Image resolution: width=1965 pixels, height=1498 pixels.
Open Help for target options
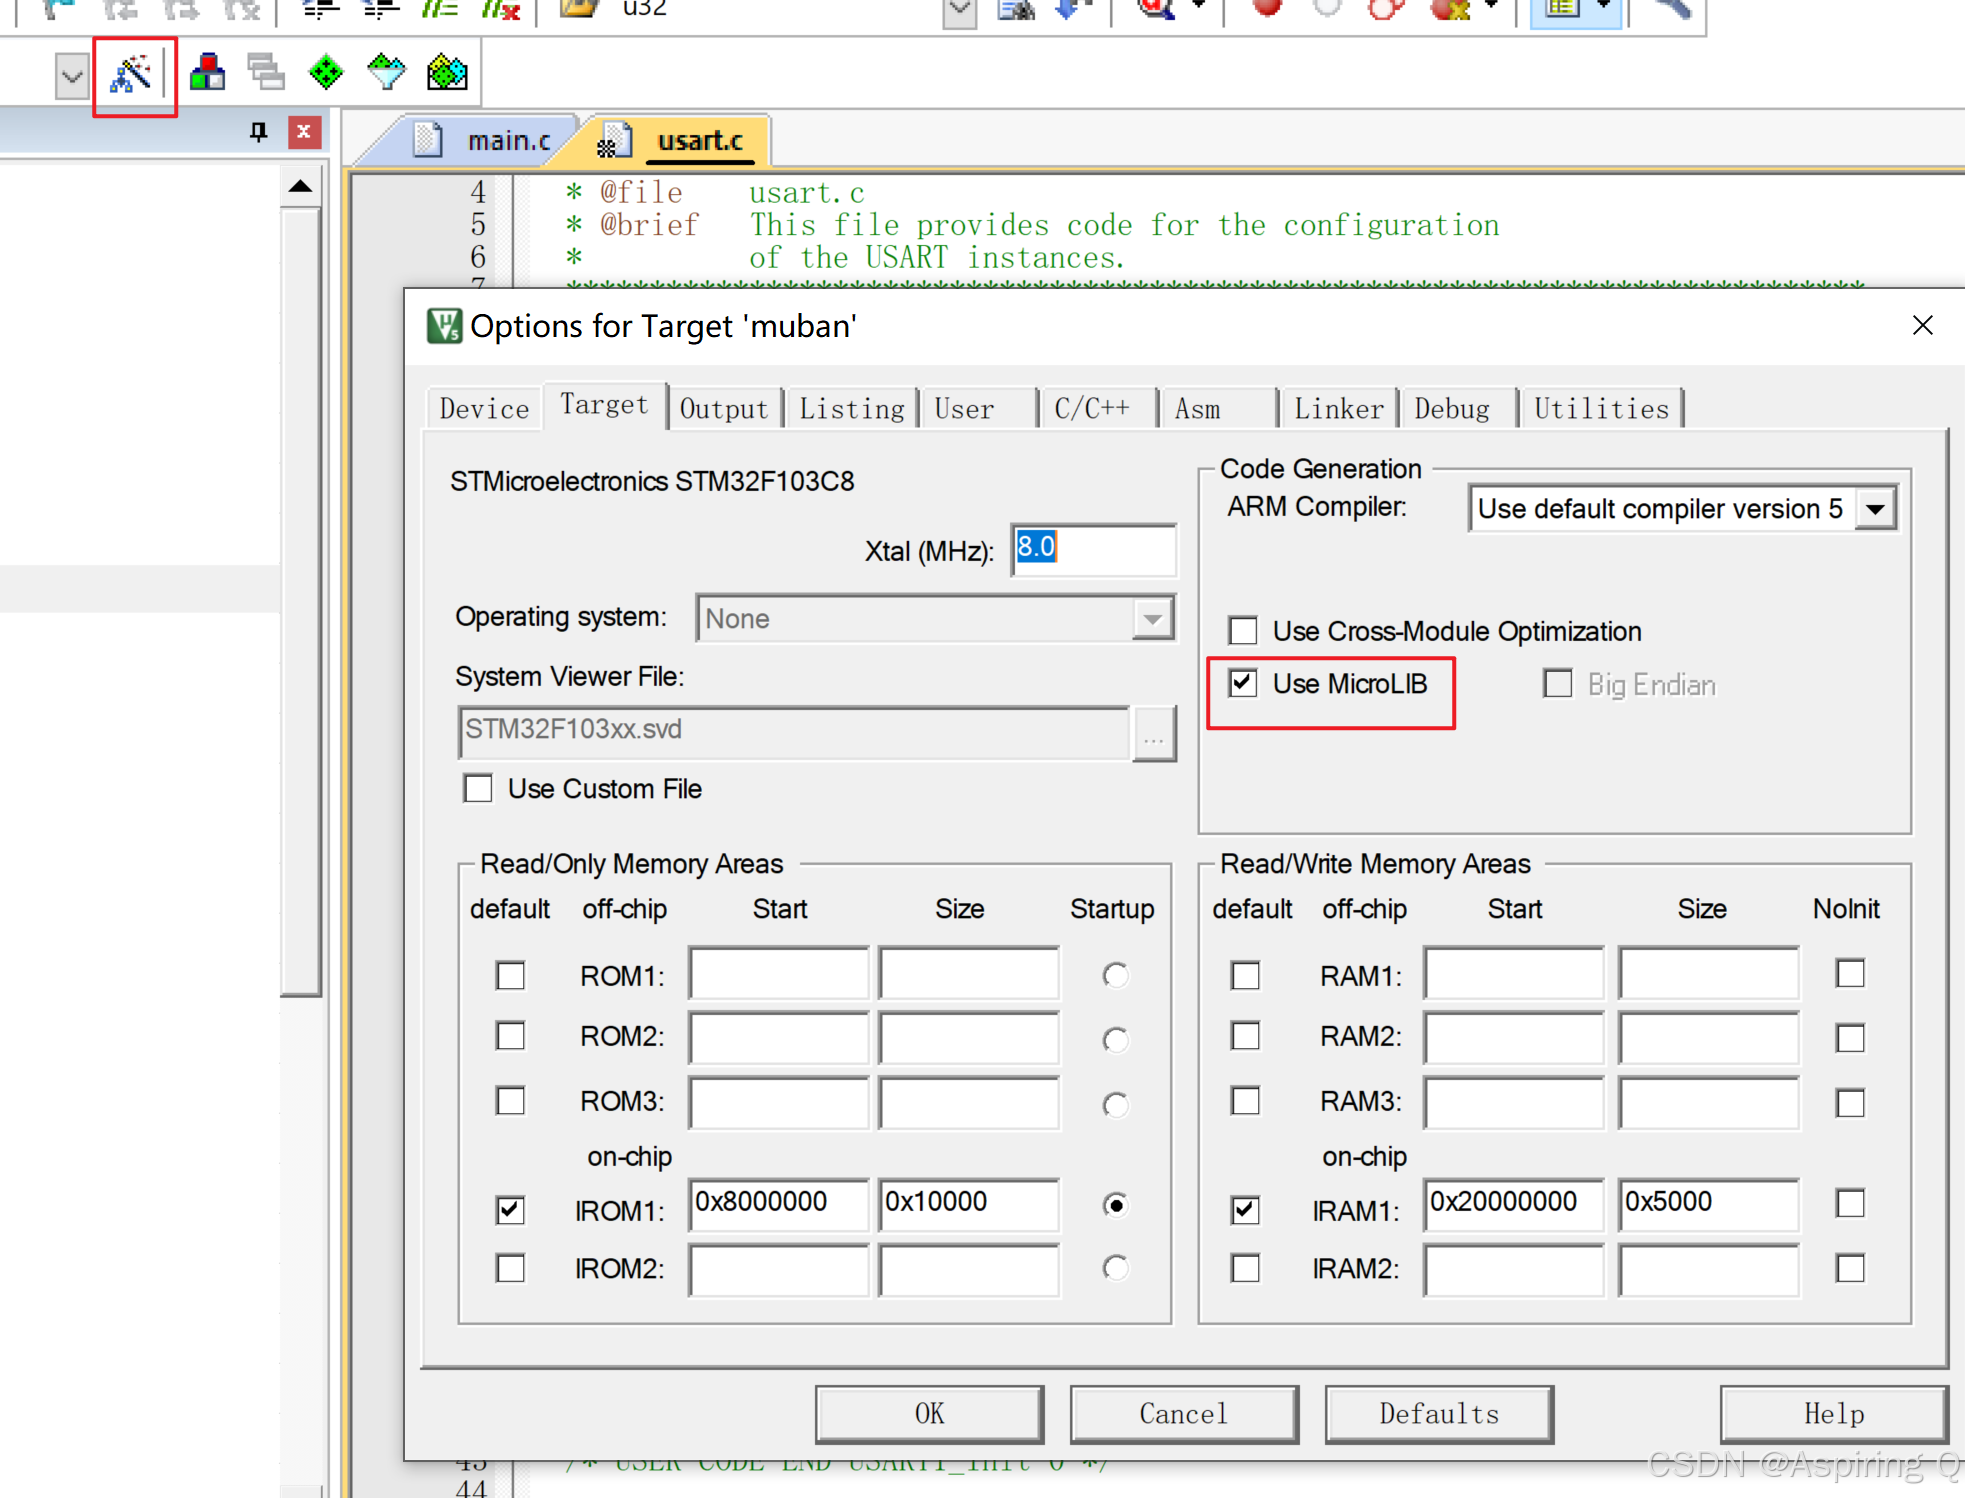pos(1834,1414)
